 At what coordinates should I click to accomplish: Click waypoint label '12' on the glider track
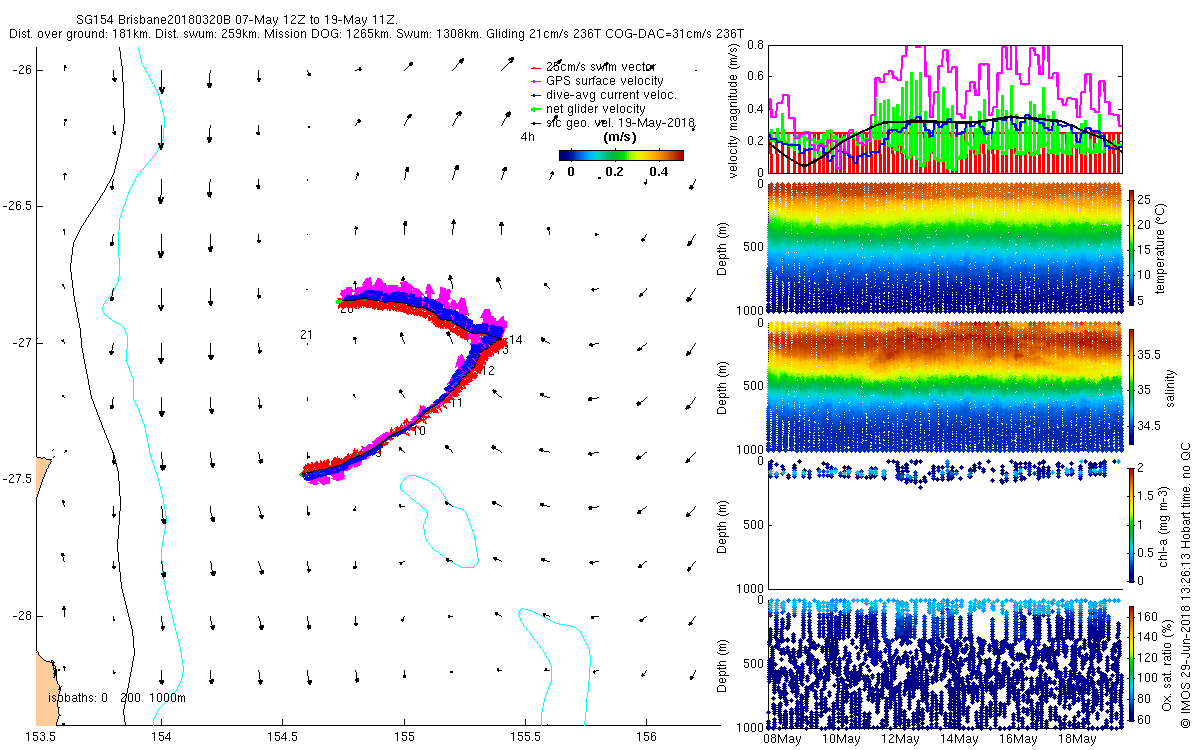[488, 371]
